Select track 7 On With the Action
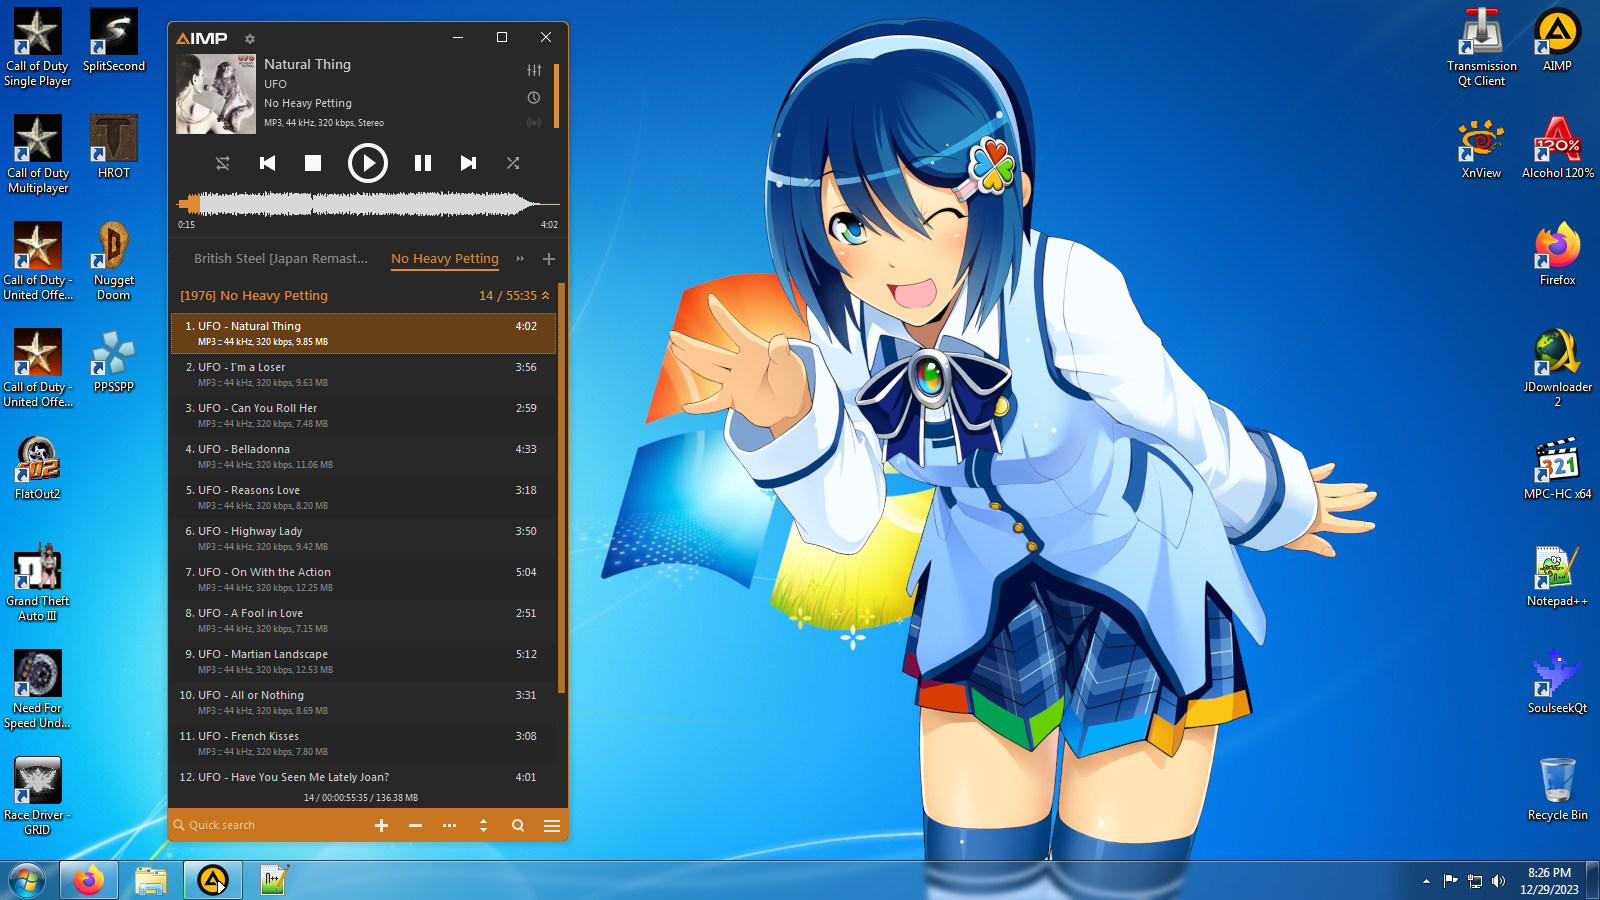The height and width of the screenshot is (900, 1600). [x=363, y=579]
